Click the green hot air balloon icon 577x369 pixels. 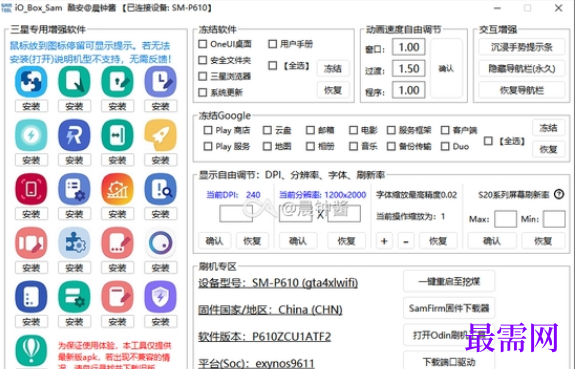31,351
